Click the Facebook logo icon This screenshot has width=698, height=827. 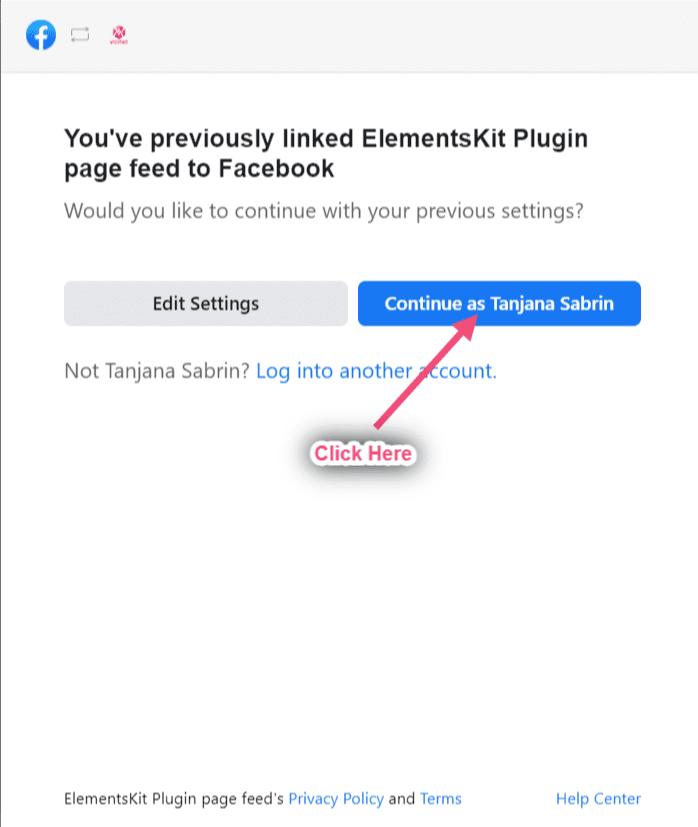[x=41, y=36]
